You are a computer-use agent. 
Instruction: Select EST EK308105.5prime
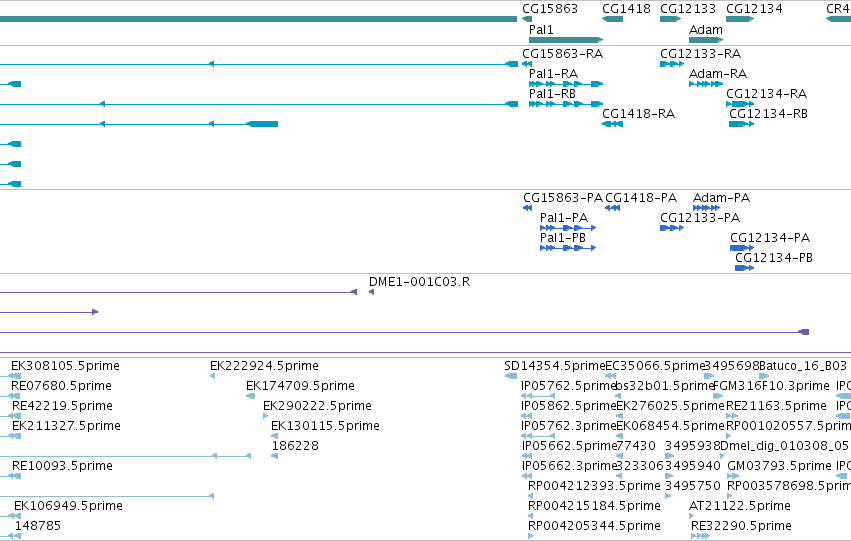click(65, 366)
